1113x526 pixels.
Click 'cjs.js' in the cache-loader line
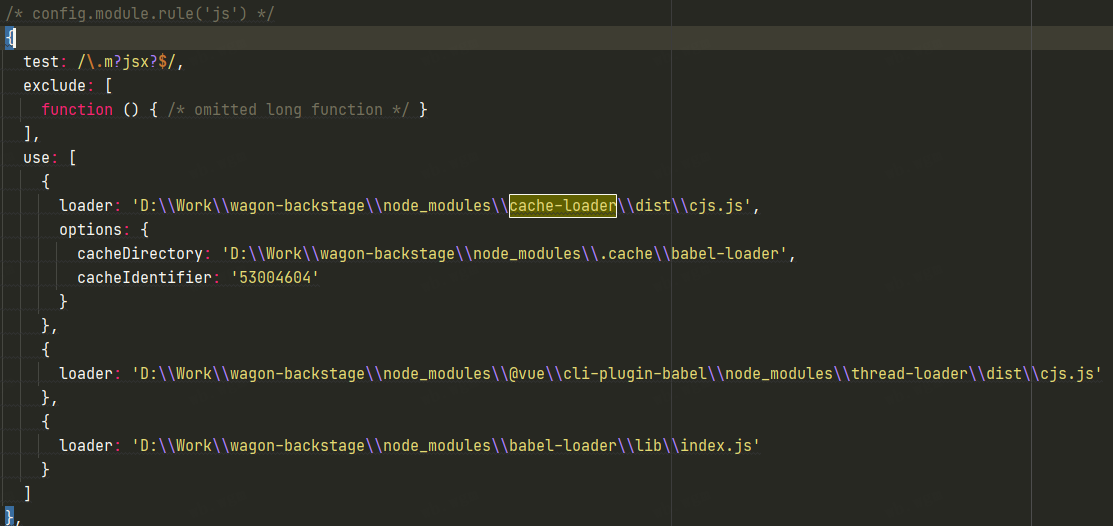716,206
